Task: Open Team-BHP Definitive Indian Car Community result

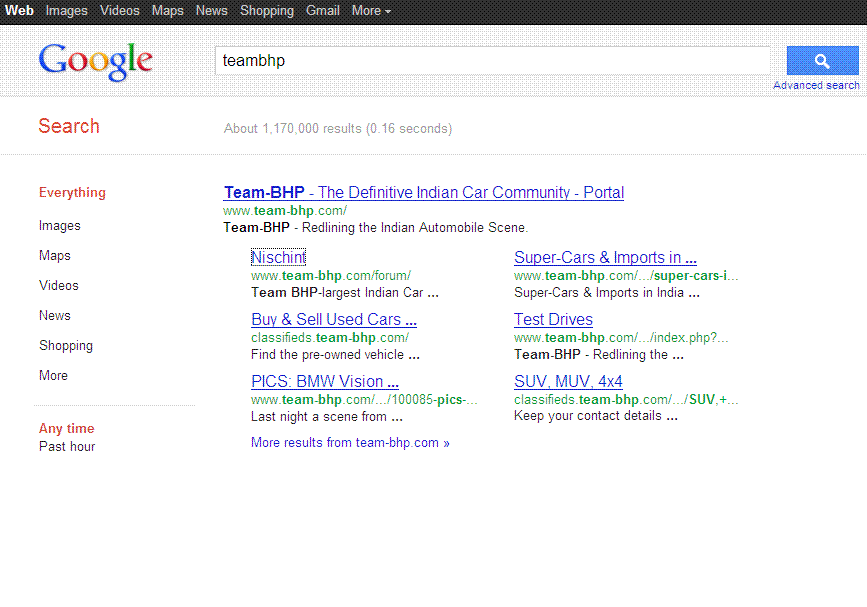Action: 424,192
